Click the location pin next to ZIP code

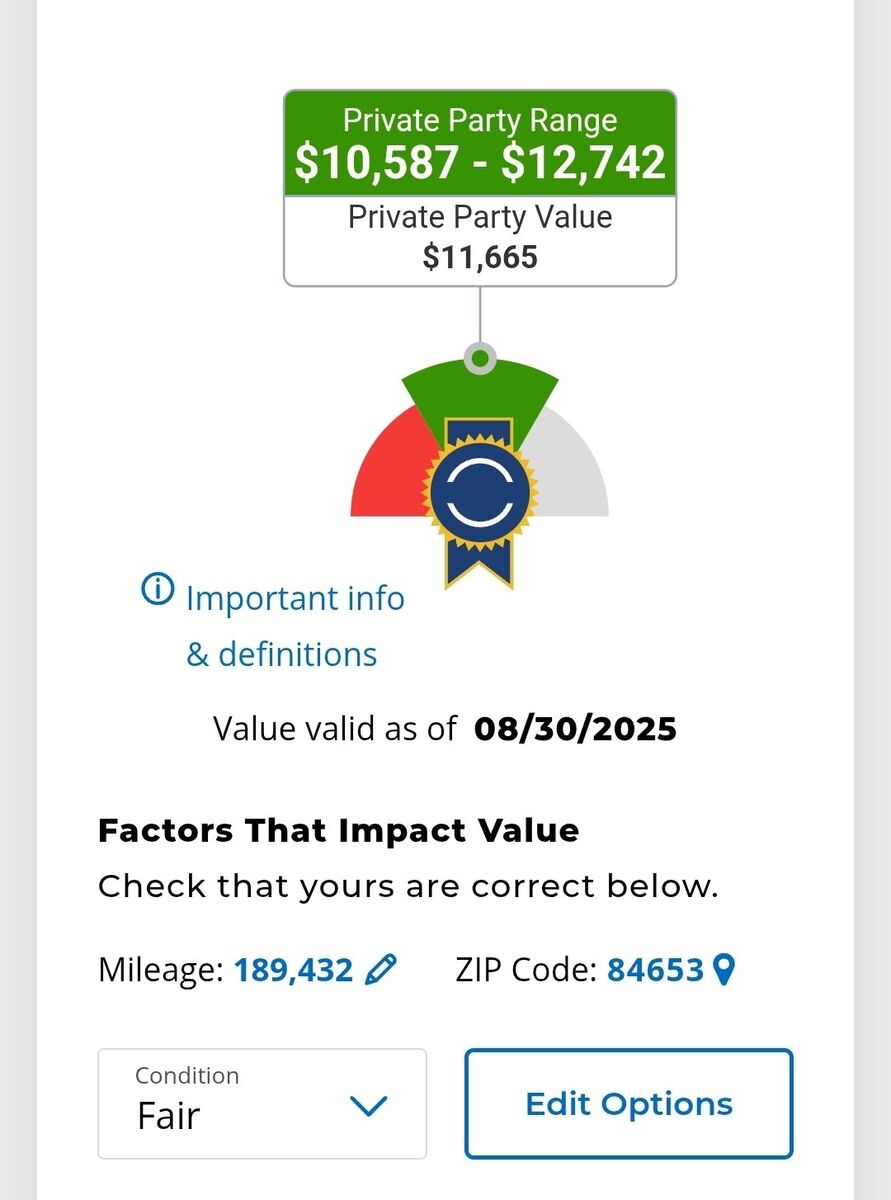[725, 969]
